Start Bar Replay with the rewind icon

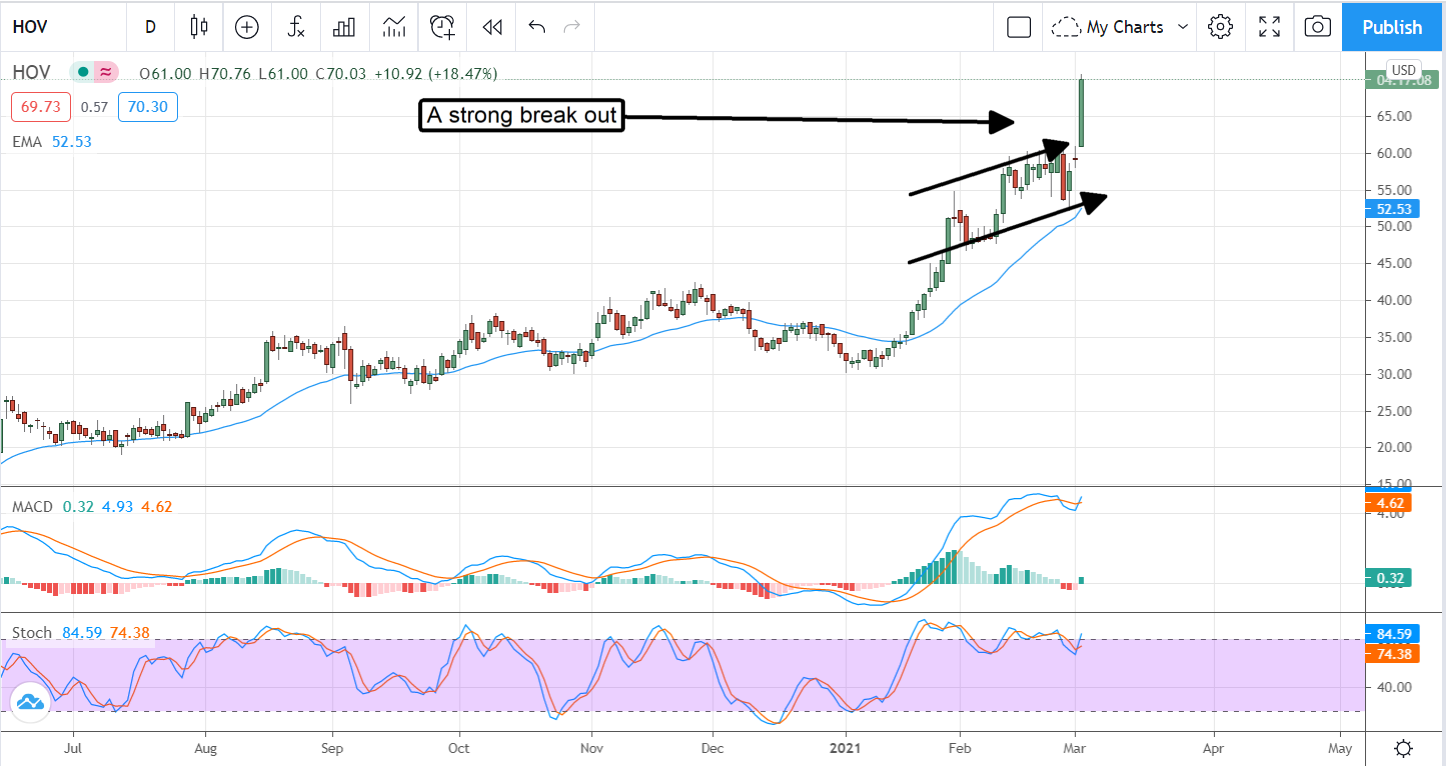tap(491, 27)
